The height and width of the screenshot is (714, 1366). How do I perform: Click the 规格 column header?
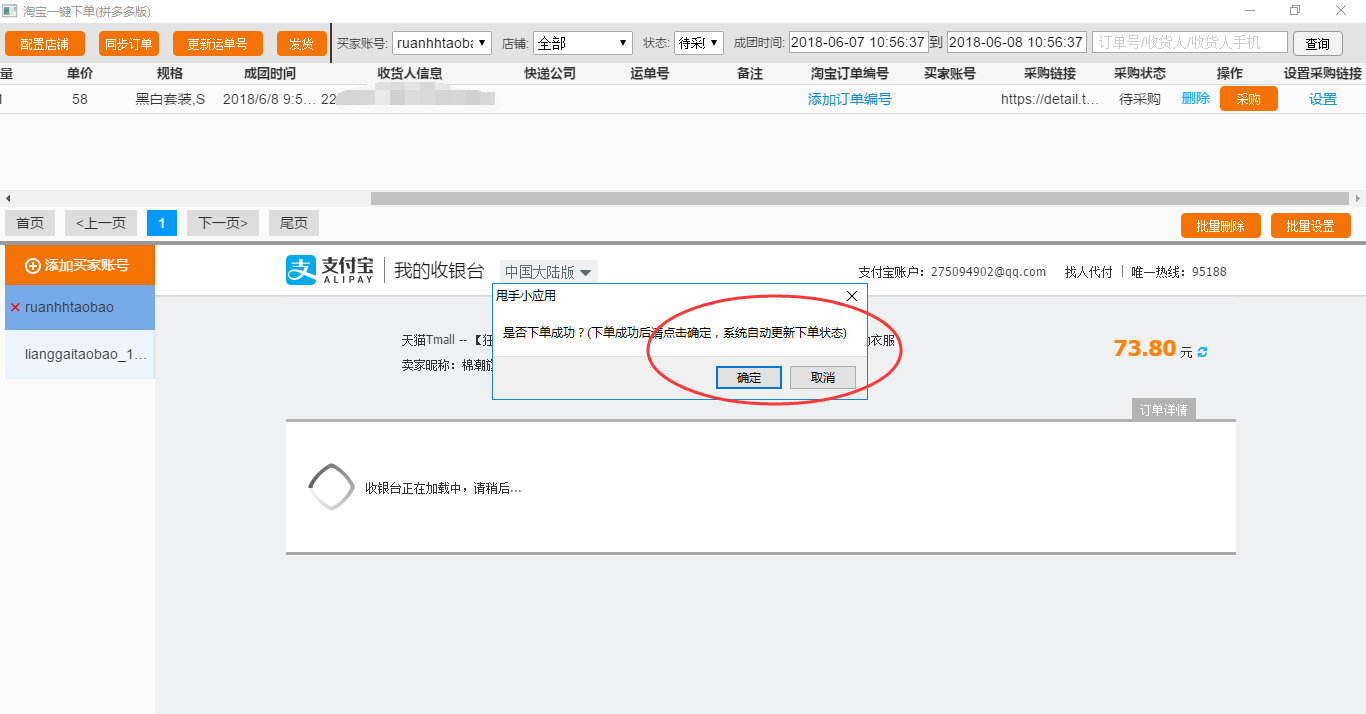coord(170,74)
